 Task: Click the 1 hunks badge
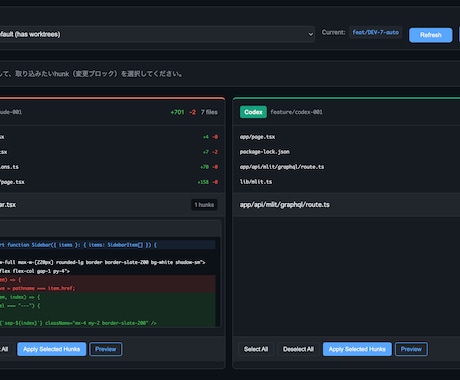pos(204,205)
